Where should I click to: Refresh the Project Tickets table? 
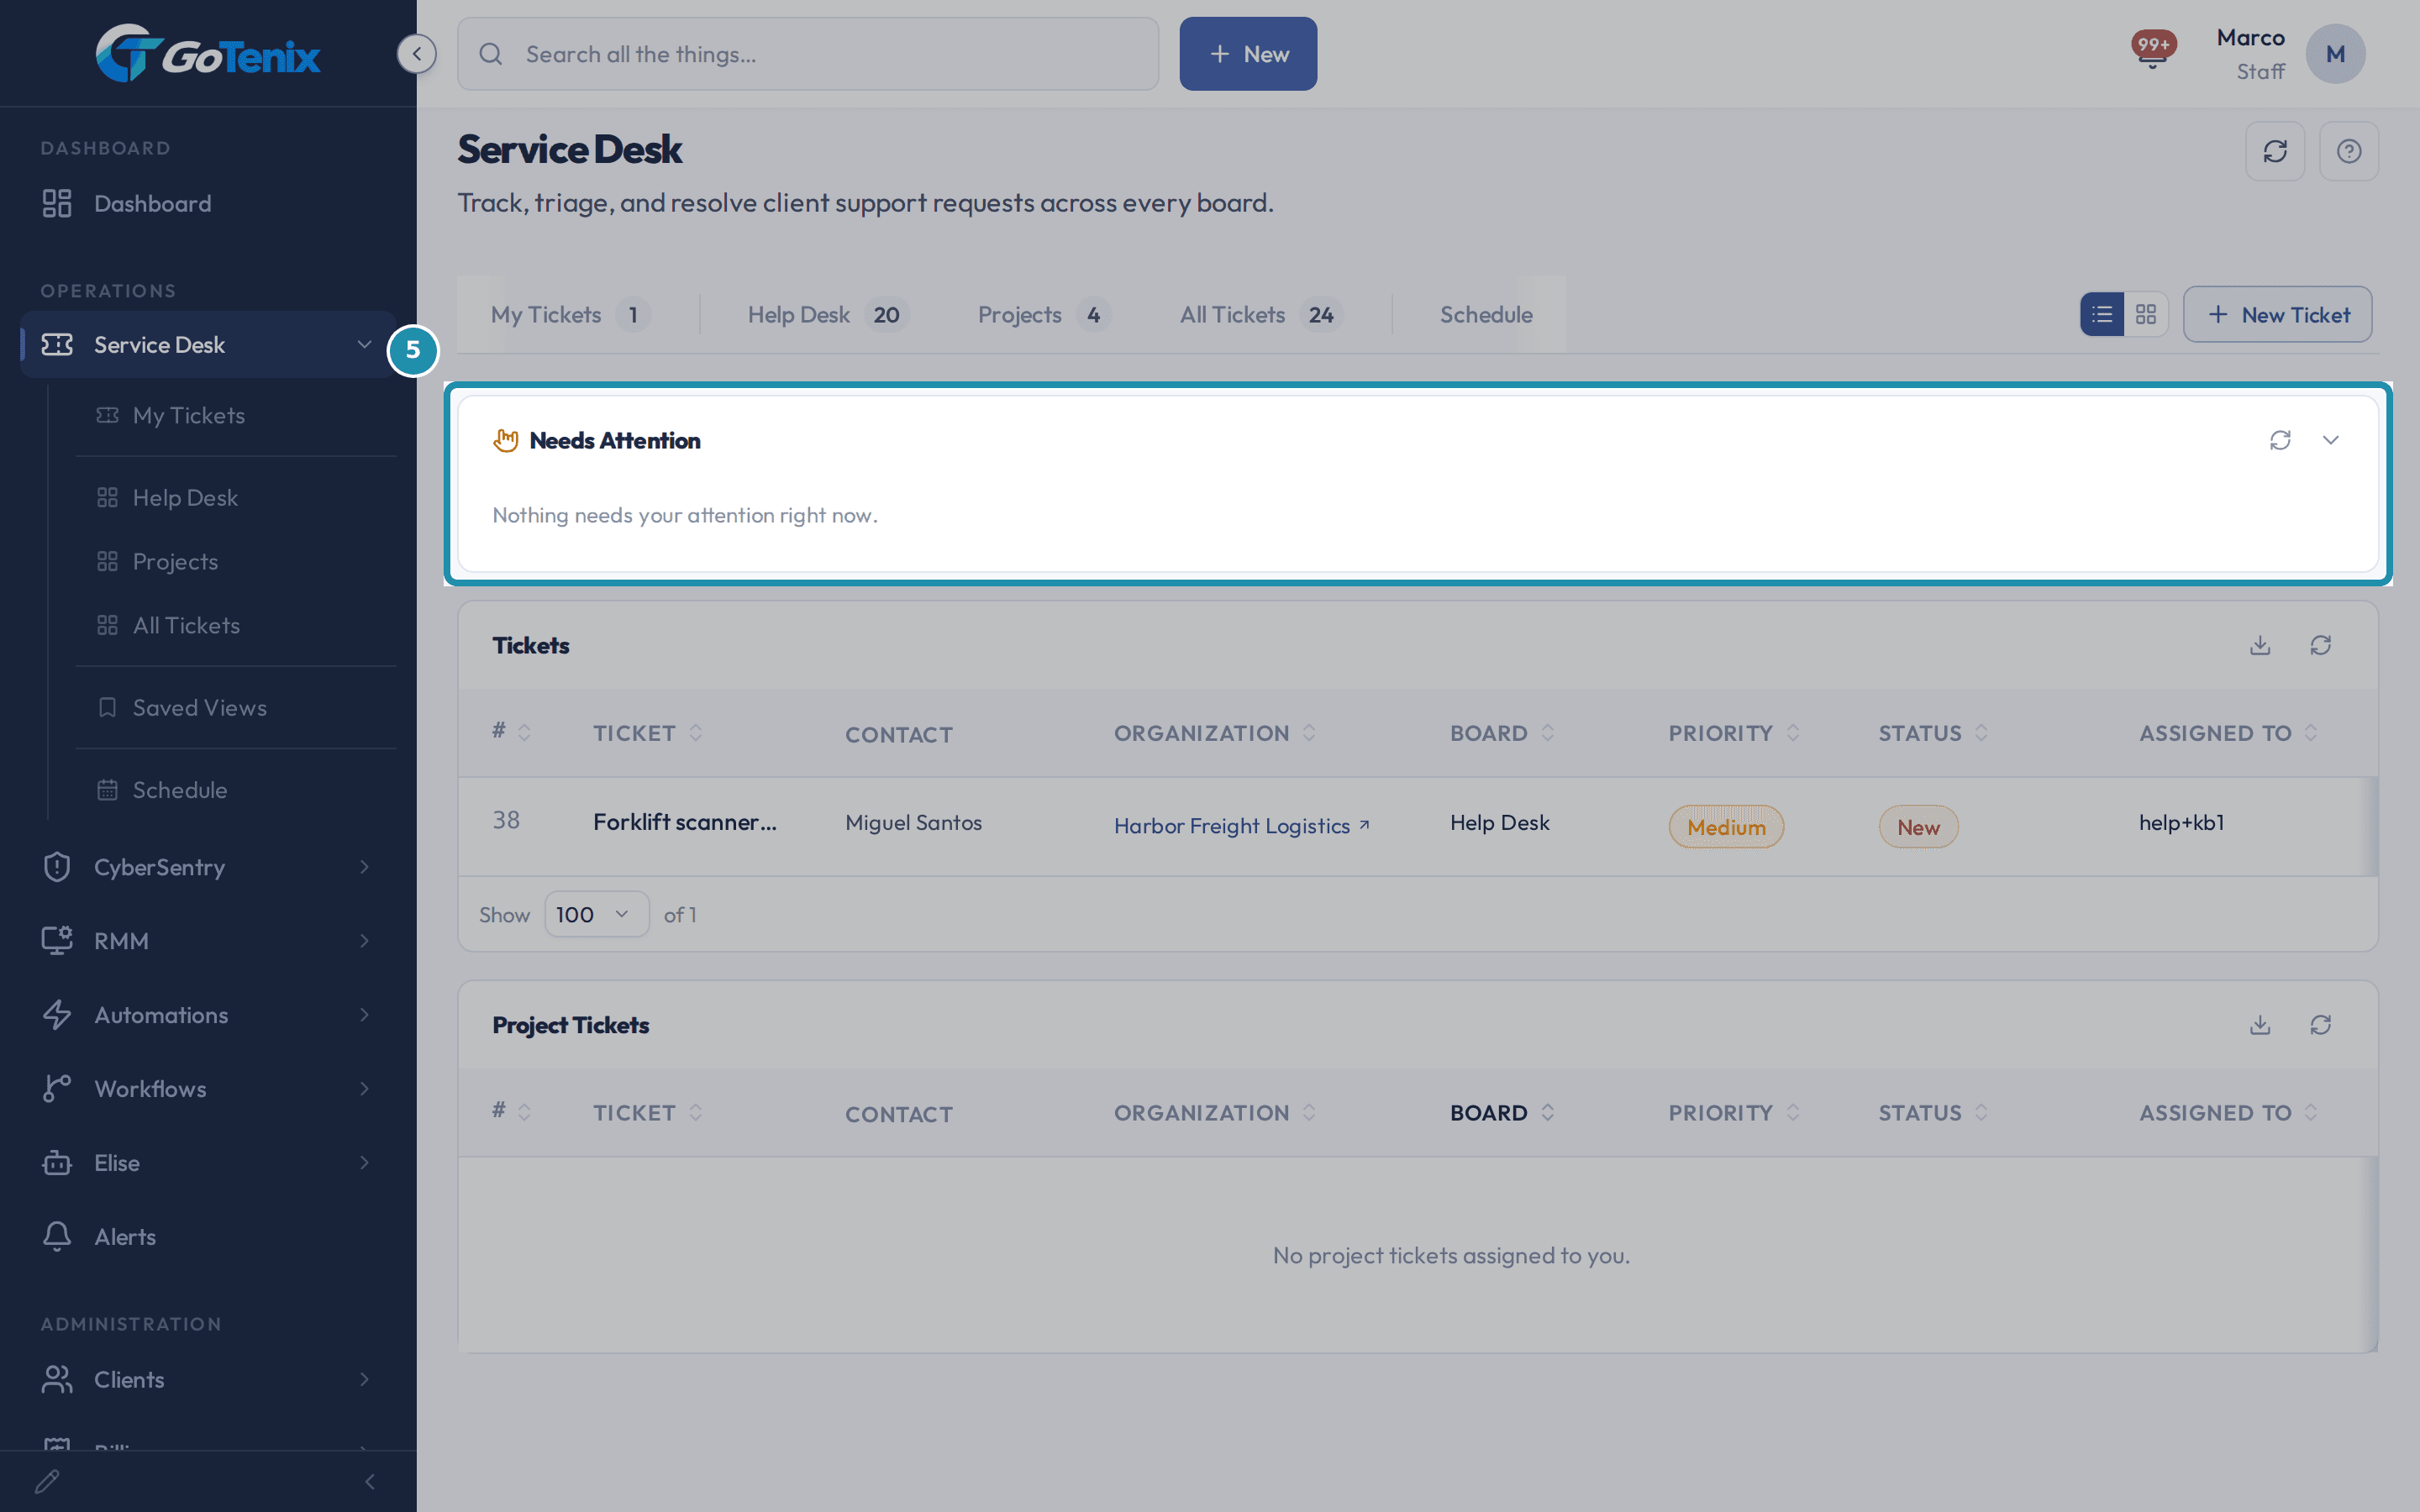pos(2321,1025)
